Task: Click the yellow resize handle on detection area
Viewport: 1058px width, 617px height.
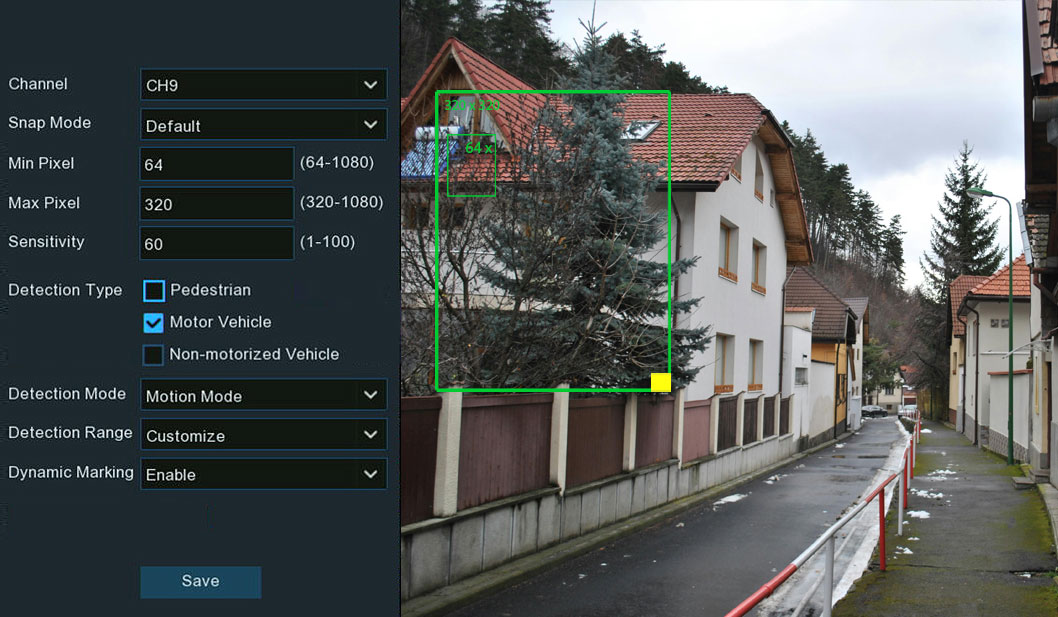Action: point(661,382)
